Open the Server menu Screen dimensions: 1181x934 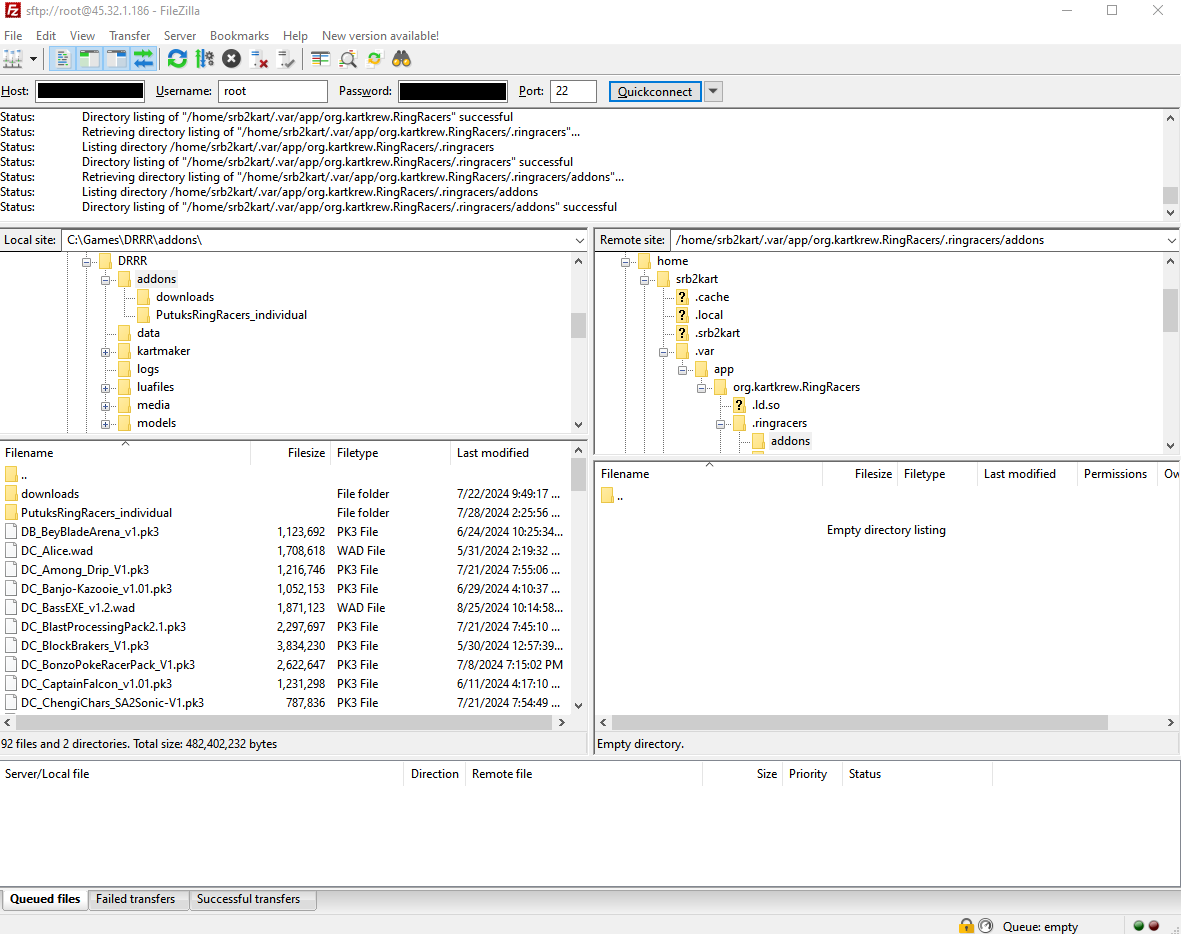180,35
